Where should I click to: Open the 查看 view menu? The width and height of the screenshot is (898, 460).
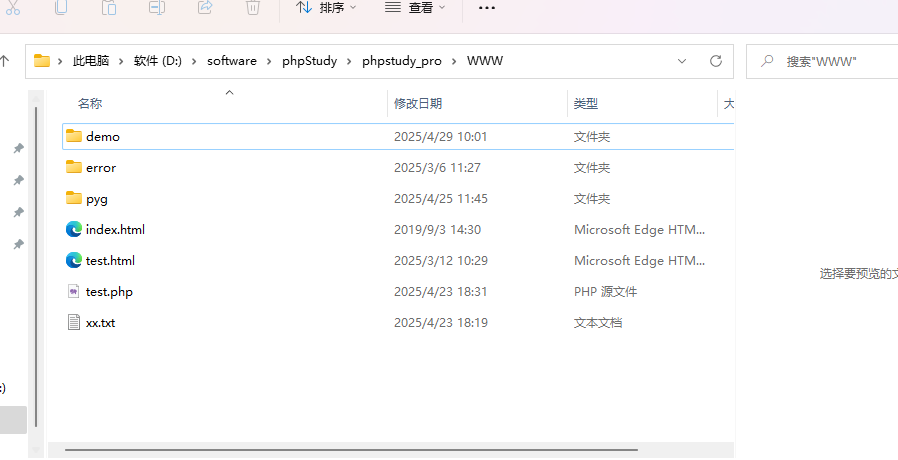pyautogui.click(x=415, y=7)
